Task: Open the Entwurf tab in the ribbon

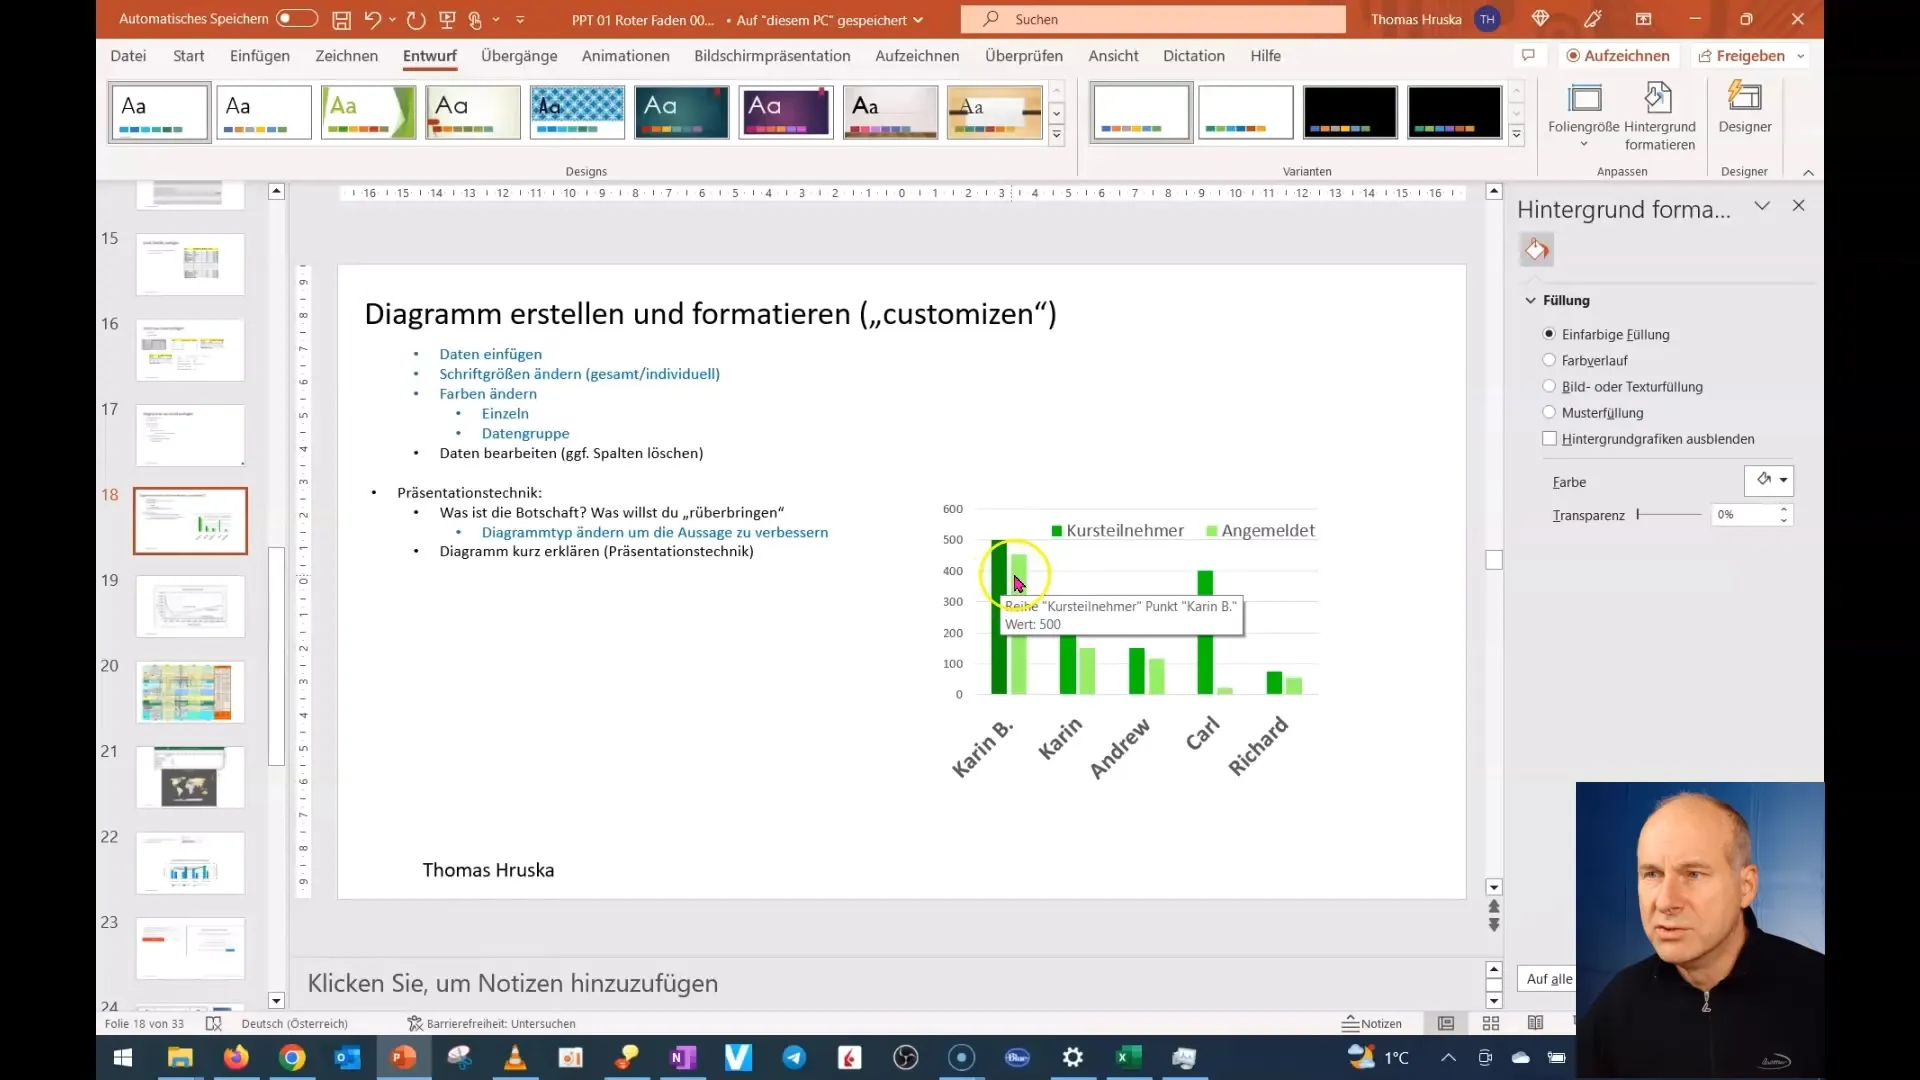Action: (430, 55)
